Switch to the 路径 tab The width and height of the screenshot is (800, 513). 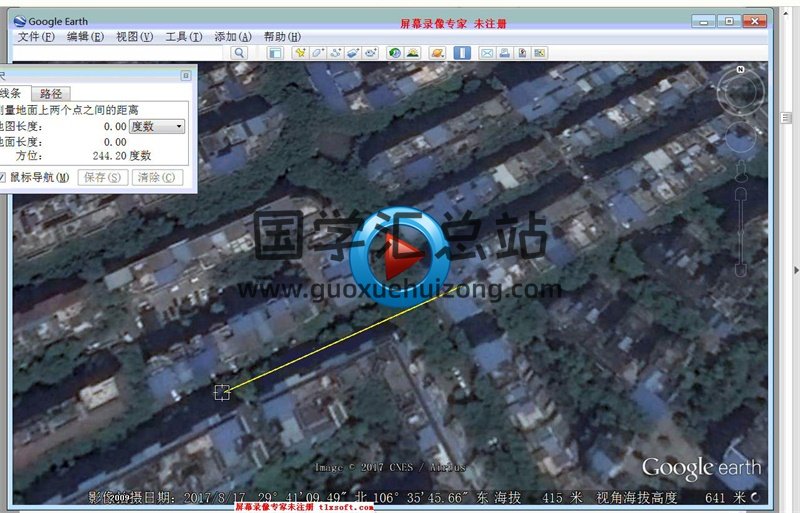tap(50, 93)
